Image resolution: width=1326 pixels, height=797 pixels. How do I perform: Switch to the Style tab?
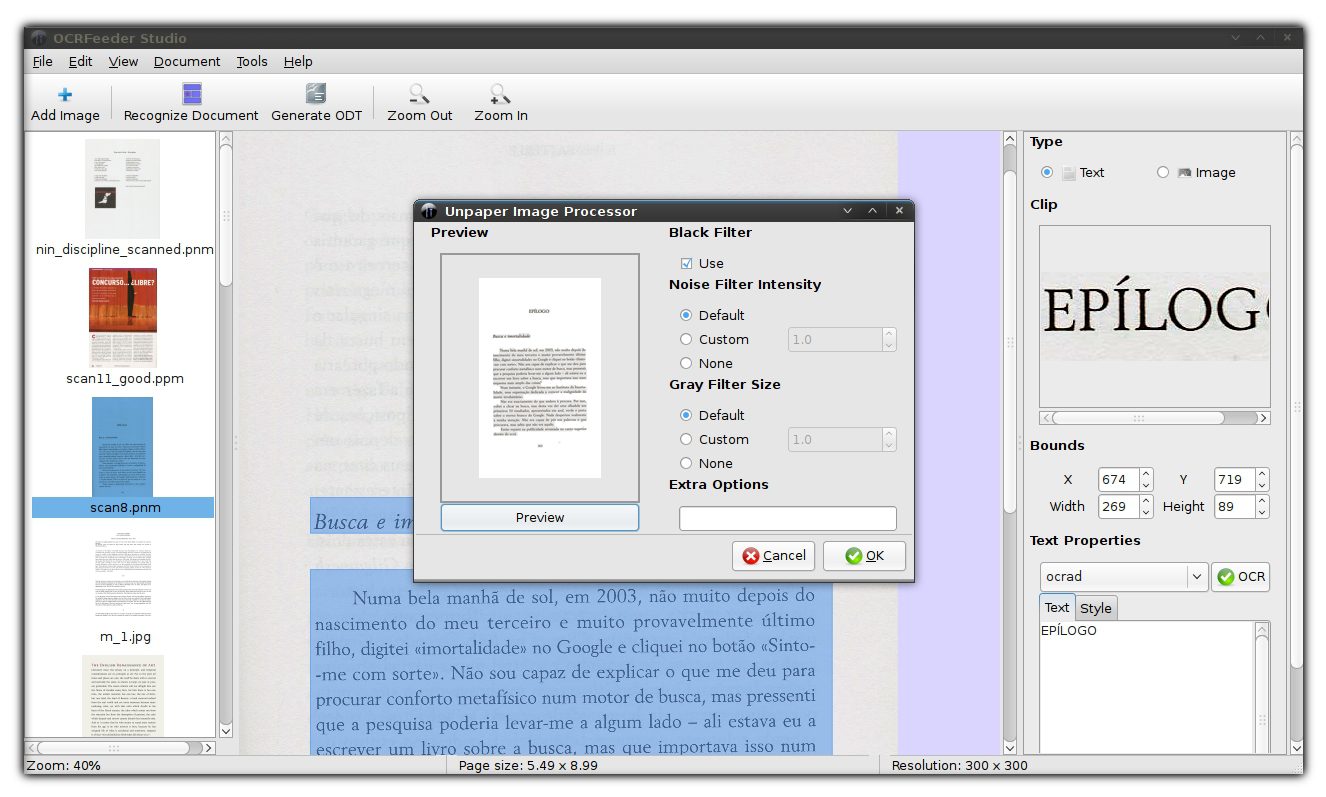1096,608
